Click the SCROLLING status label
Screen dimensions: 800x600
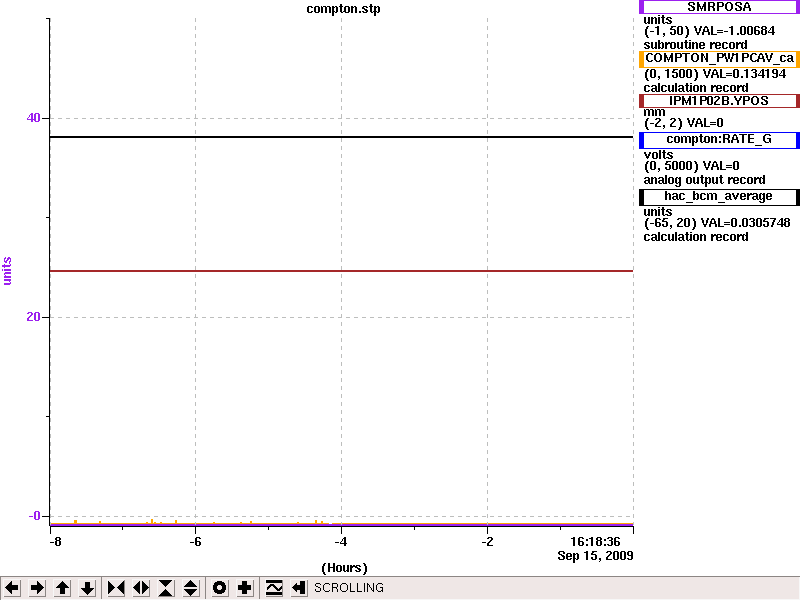coord(349,588)
